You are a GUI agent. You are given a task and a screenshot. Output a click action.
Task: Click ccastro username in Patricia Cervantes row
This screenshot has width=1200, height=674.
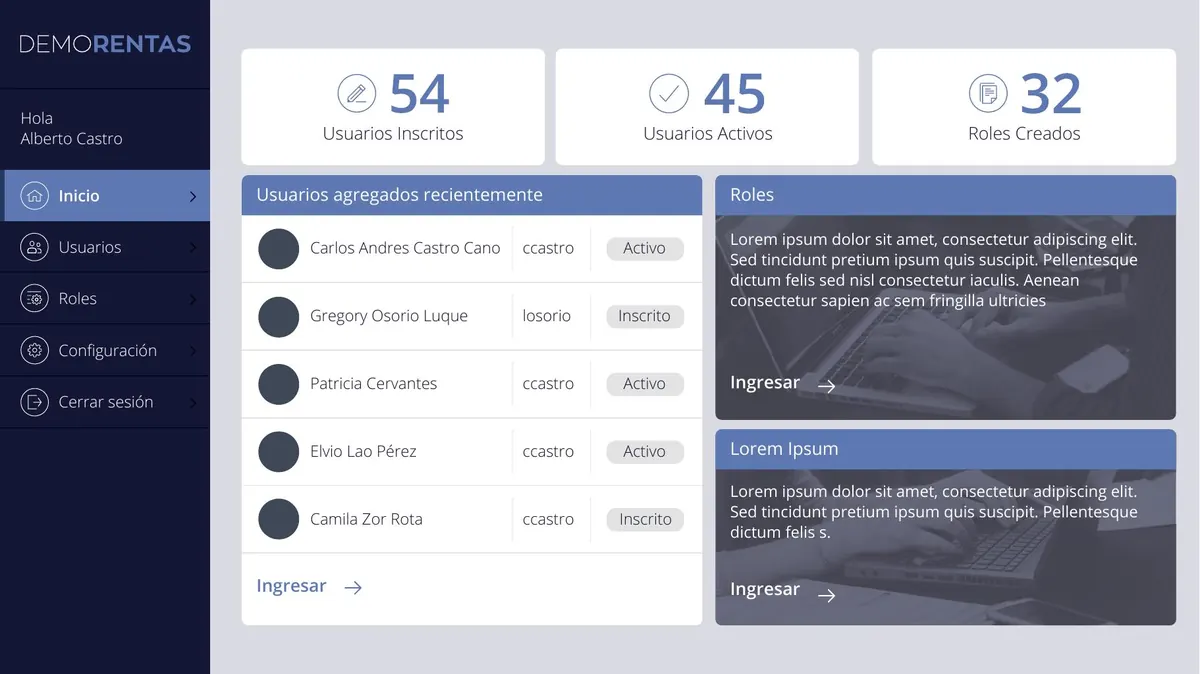(548, 384)
